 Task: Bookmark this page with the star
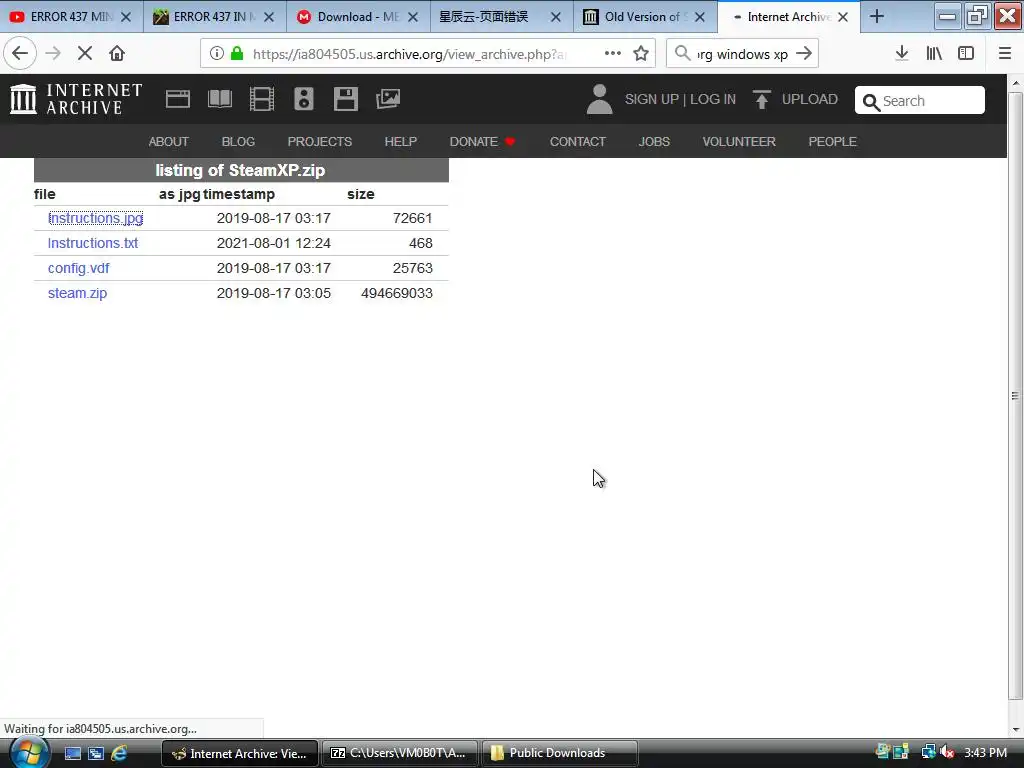tap(641, 54)
